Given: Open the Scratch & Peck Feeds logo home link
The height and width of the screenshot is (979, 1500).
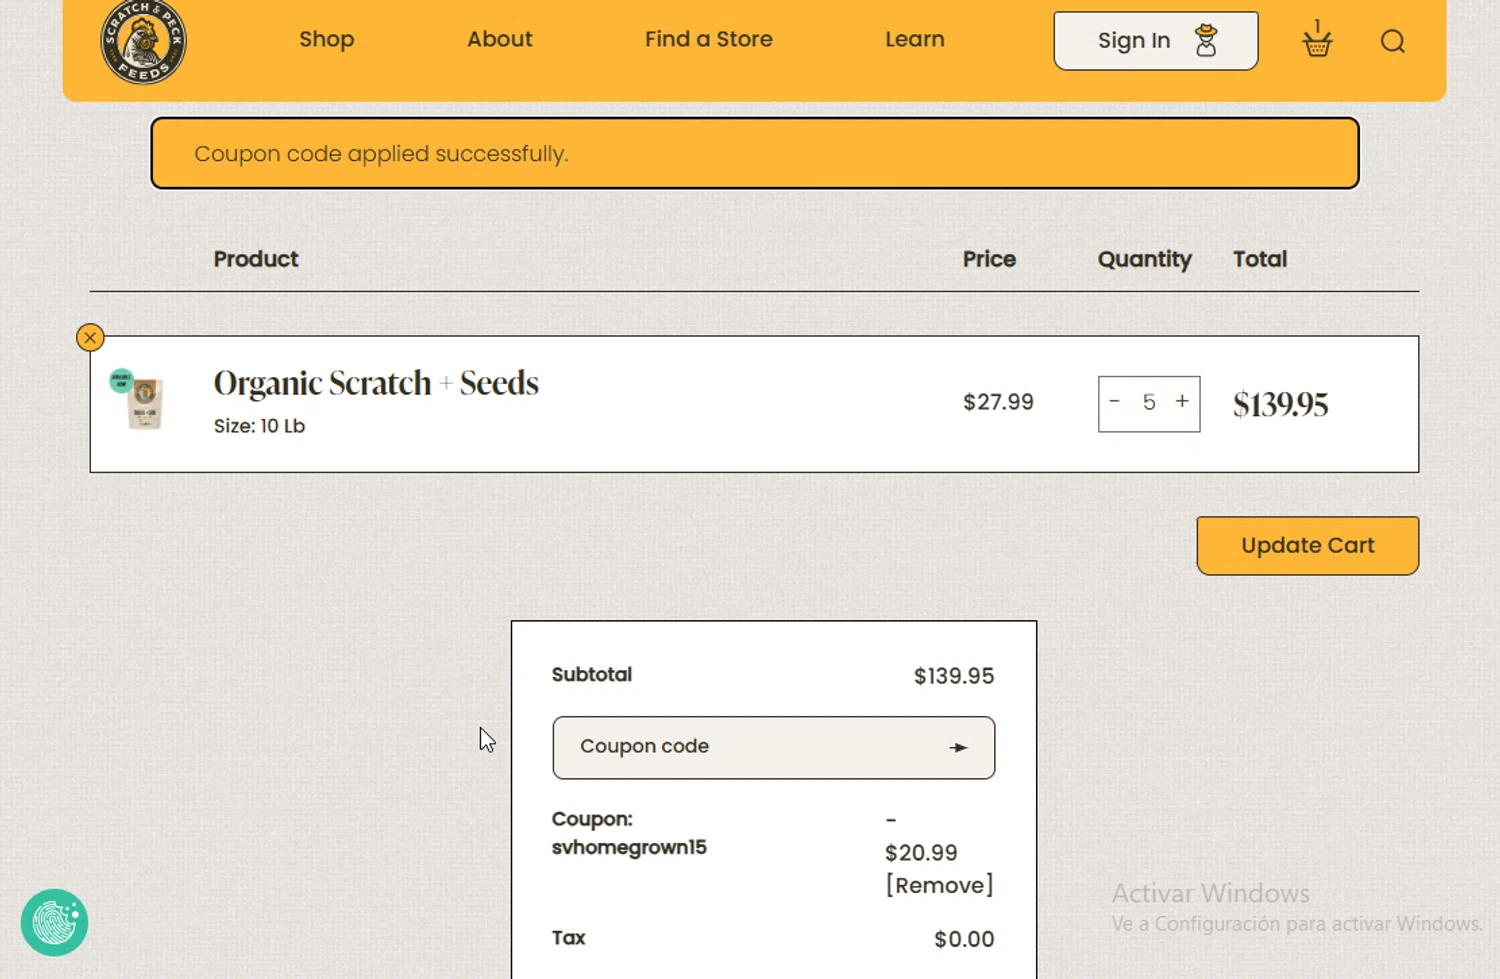Looking at the screenshot, I should pos(143,42).
